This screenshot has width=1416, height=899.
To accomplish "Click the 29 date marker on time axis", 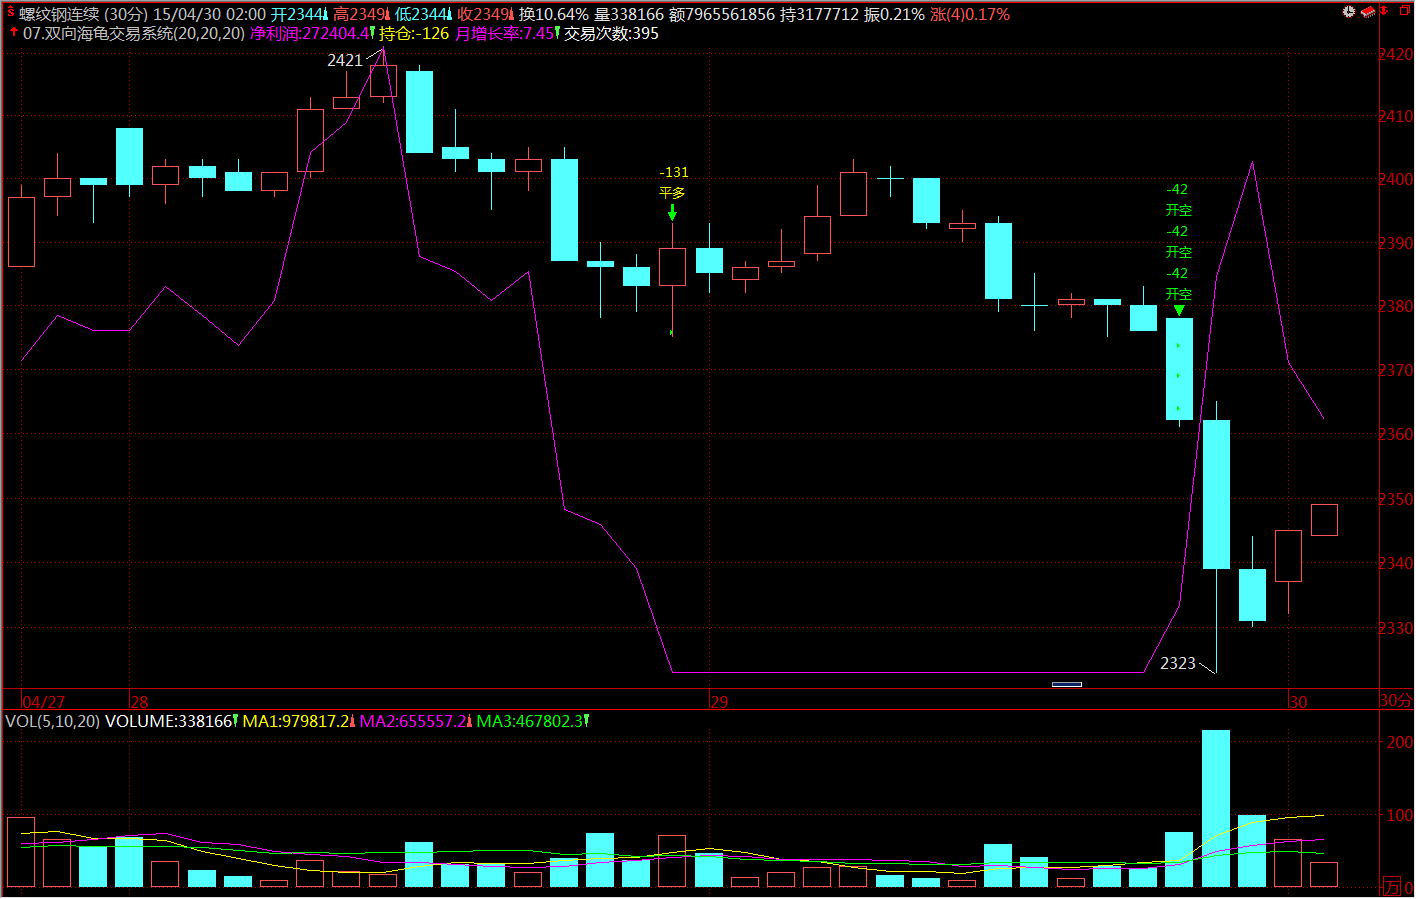I will point(719,702).
